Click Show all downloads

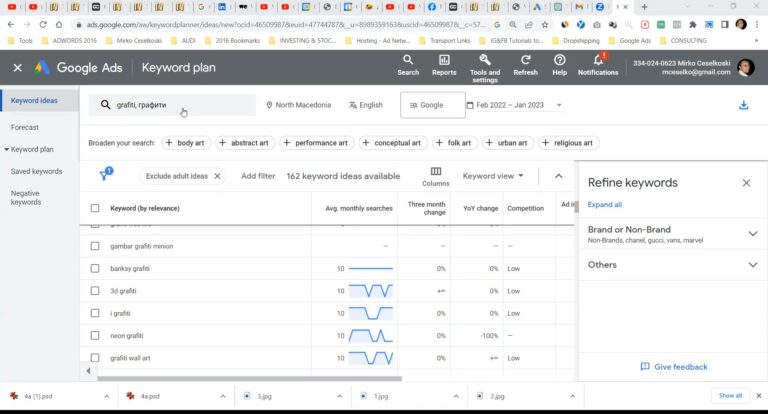click(x=730, y=395)
